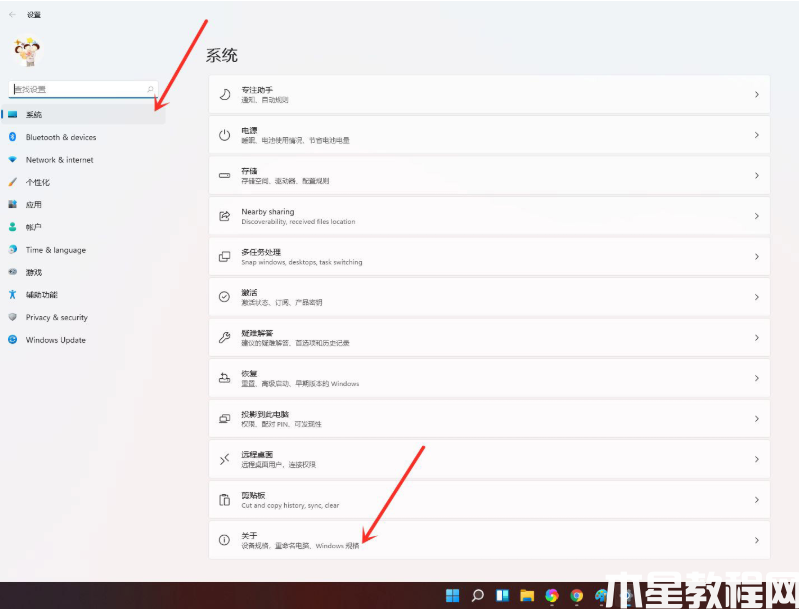Click the 'Cut and copy history, sync, clear' text
Viewport: 800px width, 609px height.
(290, 505)
